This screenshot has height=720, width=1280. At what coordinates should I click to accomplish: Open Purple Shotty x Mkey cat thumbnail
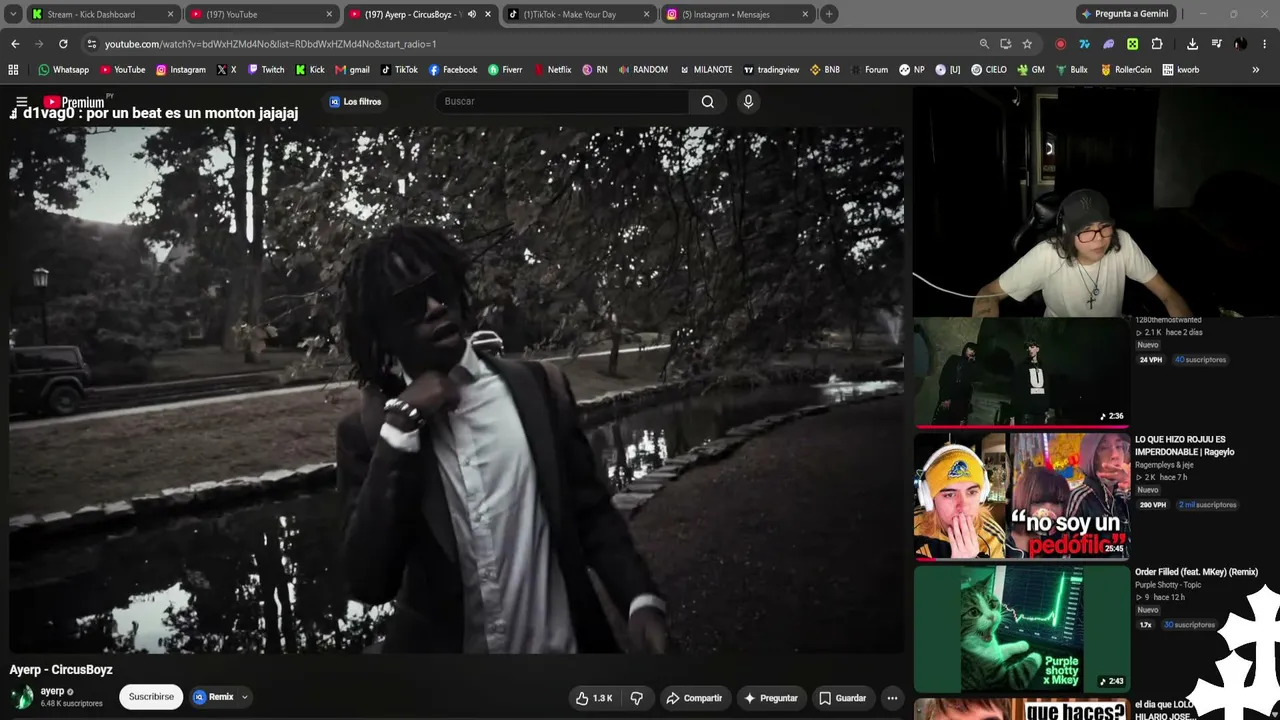tap(1021, 628)
